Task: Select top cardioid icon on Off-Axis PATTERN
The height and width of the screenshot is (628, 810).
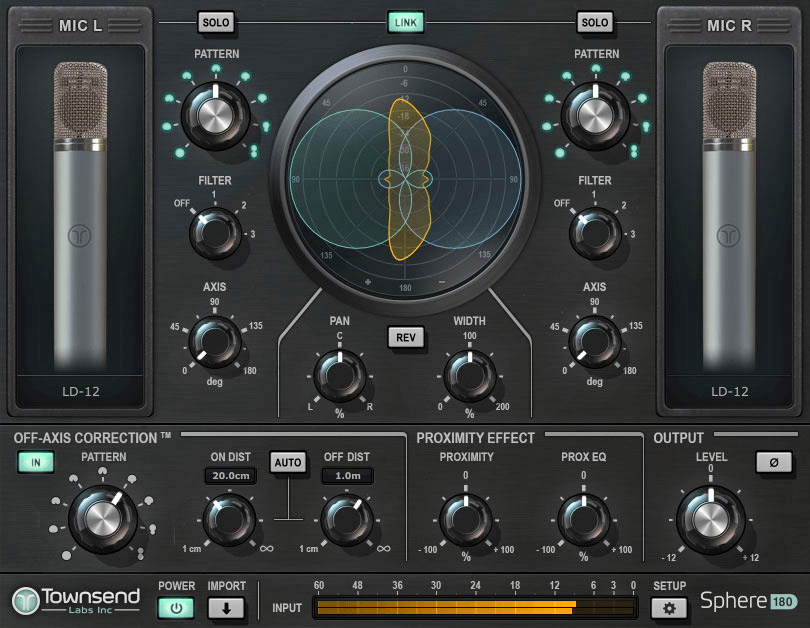Action: coord(103,471)
